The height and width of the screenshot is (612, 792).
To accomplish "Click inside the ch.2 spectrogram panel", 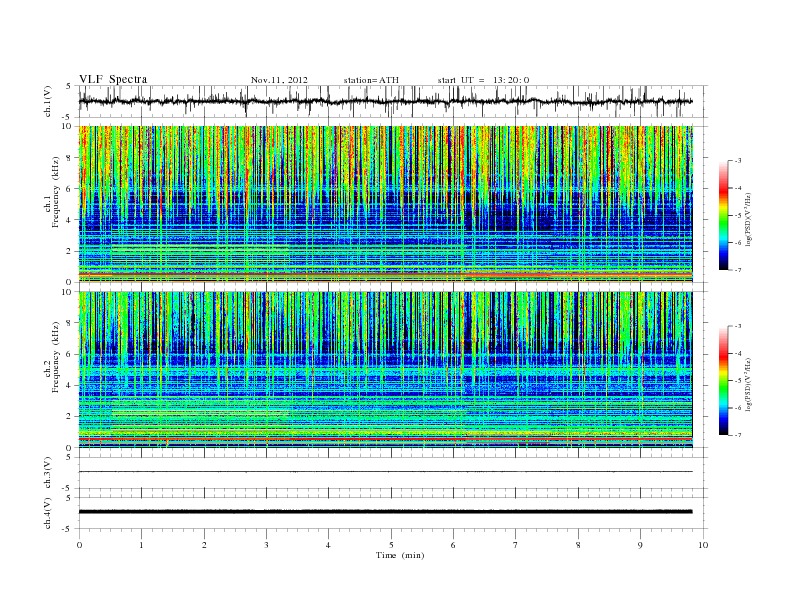I will (385, 370).
